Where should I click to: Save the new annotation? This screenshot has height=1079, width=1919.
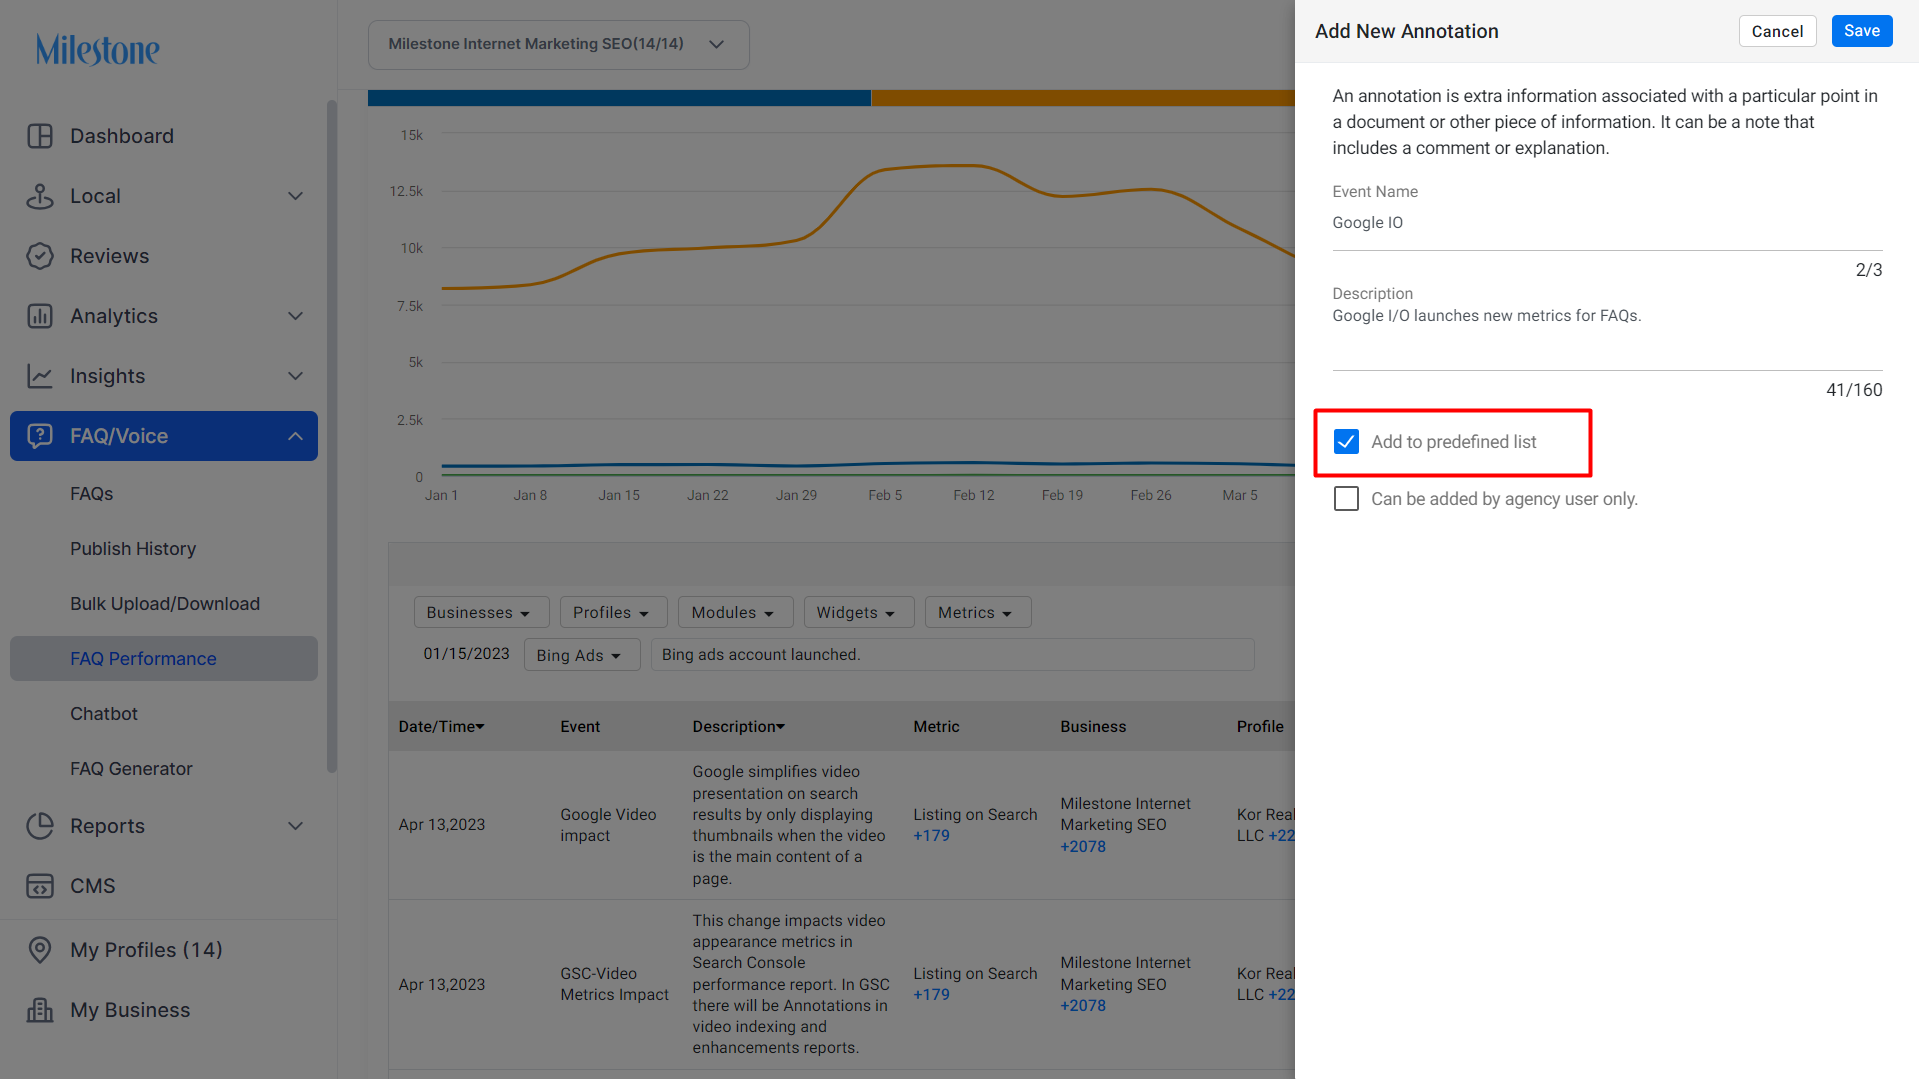1861,31
